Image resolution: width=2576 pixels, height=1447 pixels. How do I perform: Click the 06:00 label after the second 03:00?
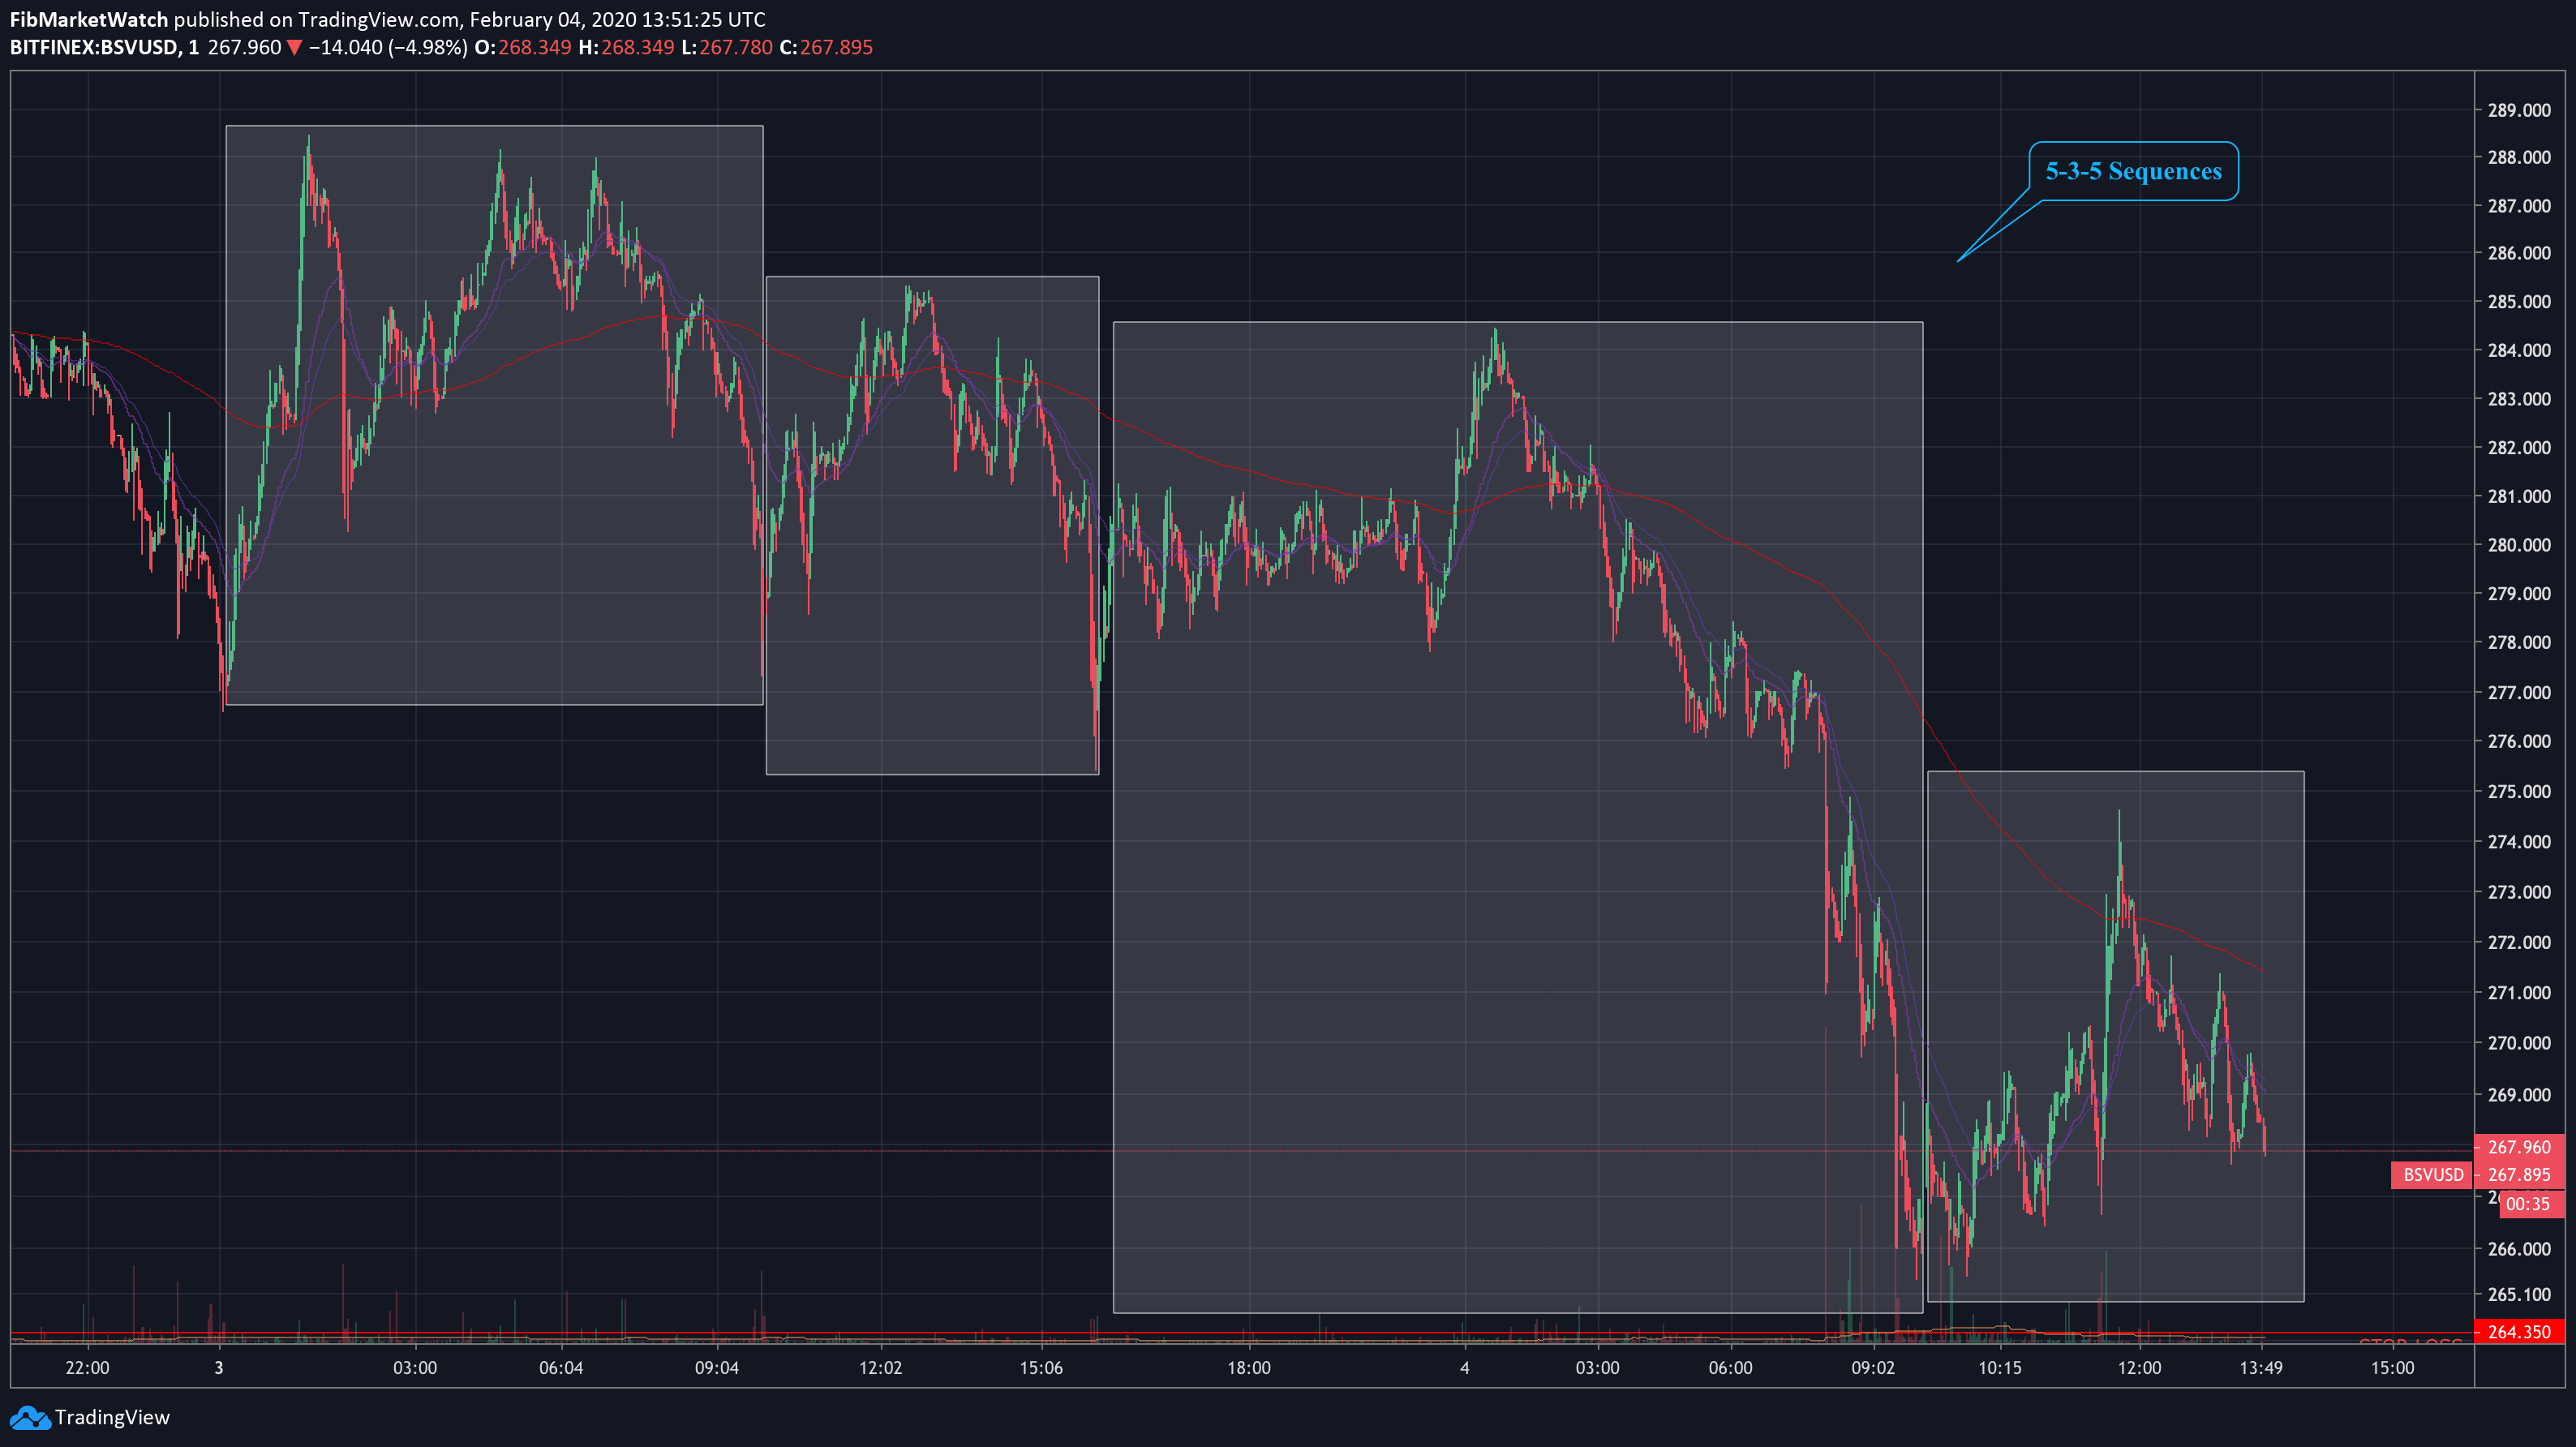(x=1730, y=1367)
